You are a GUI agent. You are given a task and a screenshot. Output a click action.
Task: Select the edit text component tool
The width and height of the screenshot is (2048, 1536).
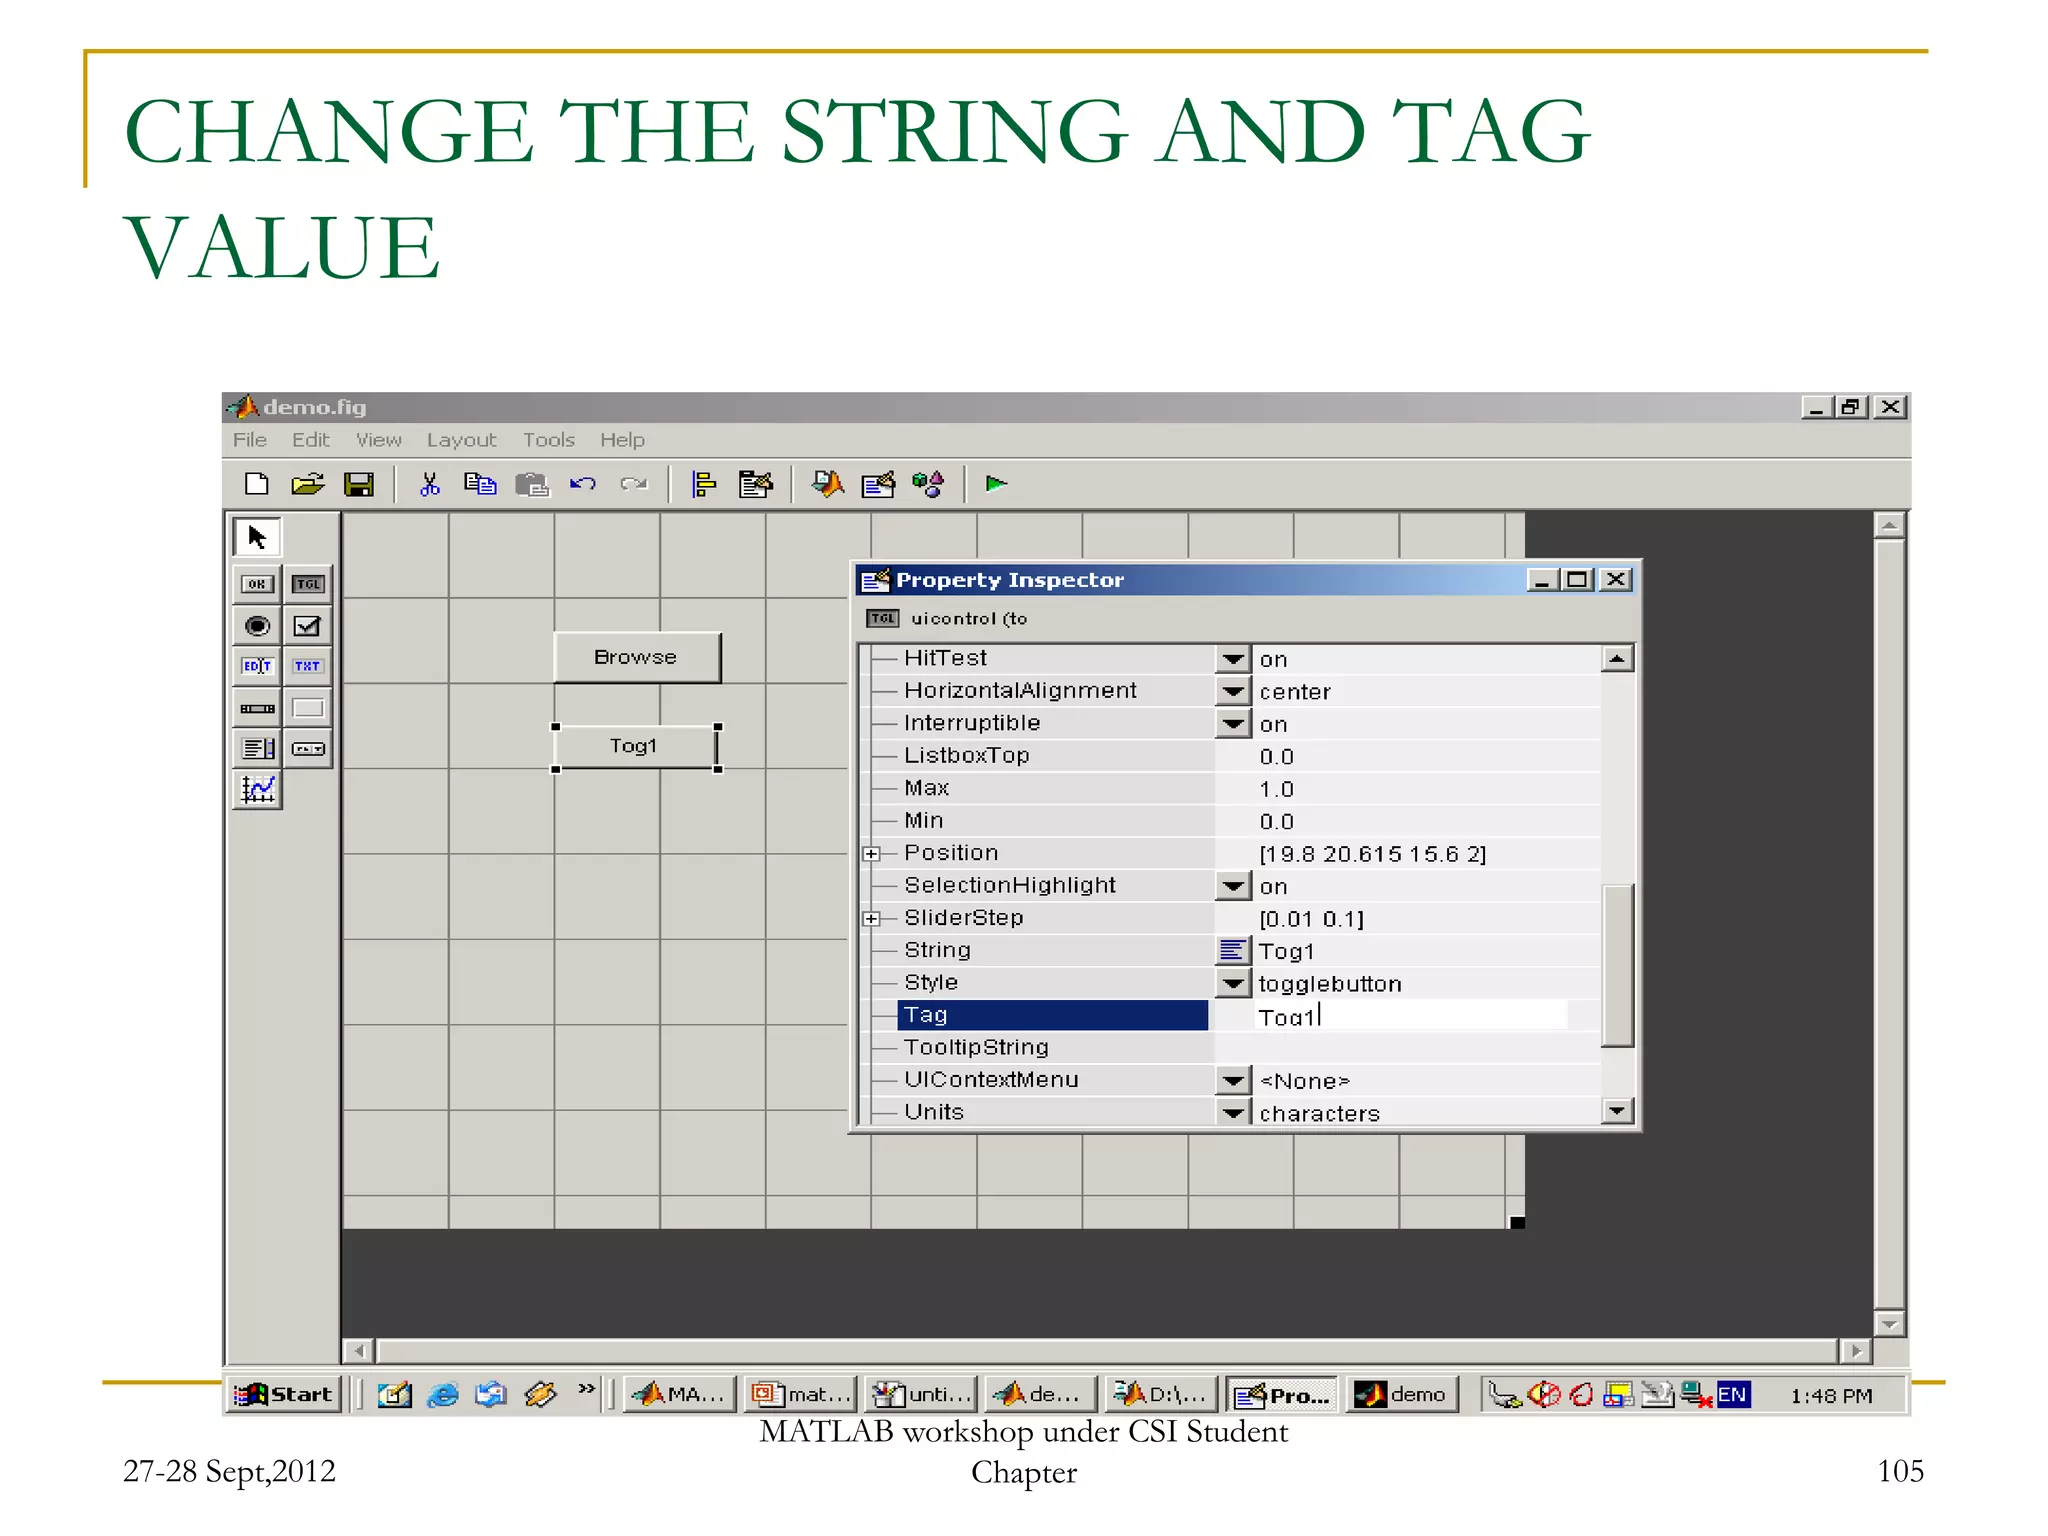(x=257, y=666)
